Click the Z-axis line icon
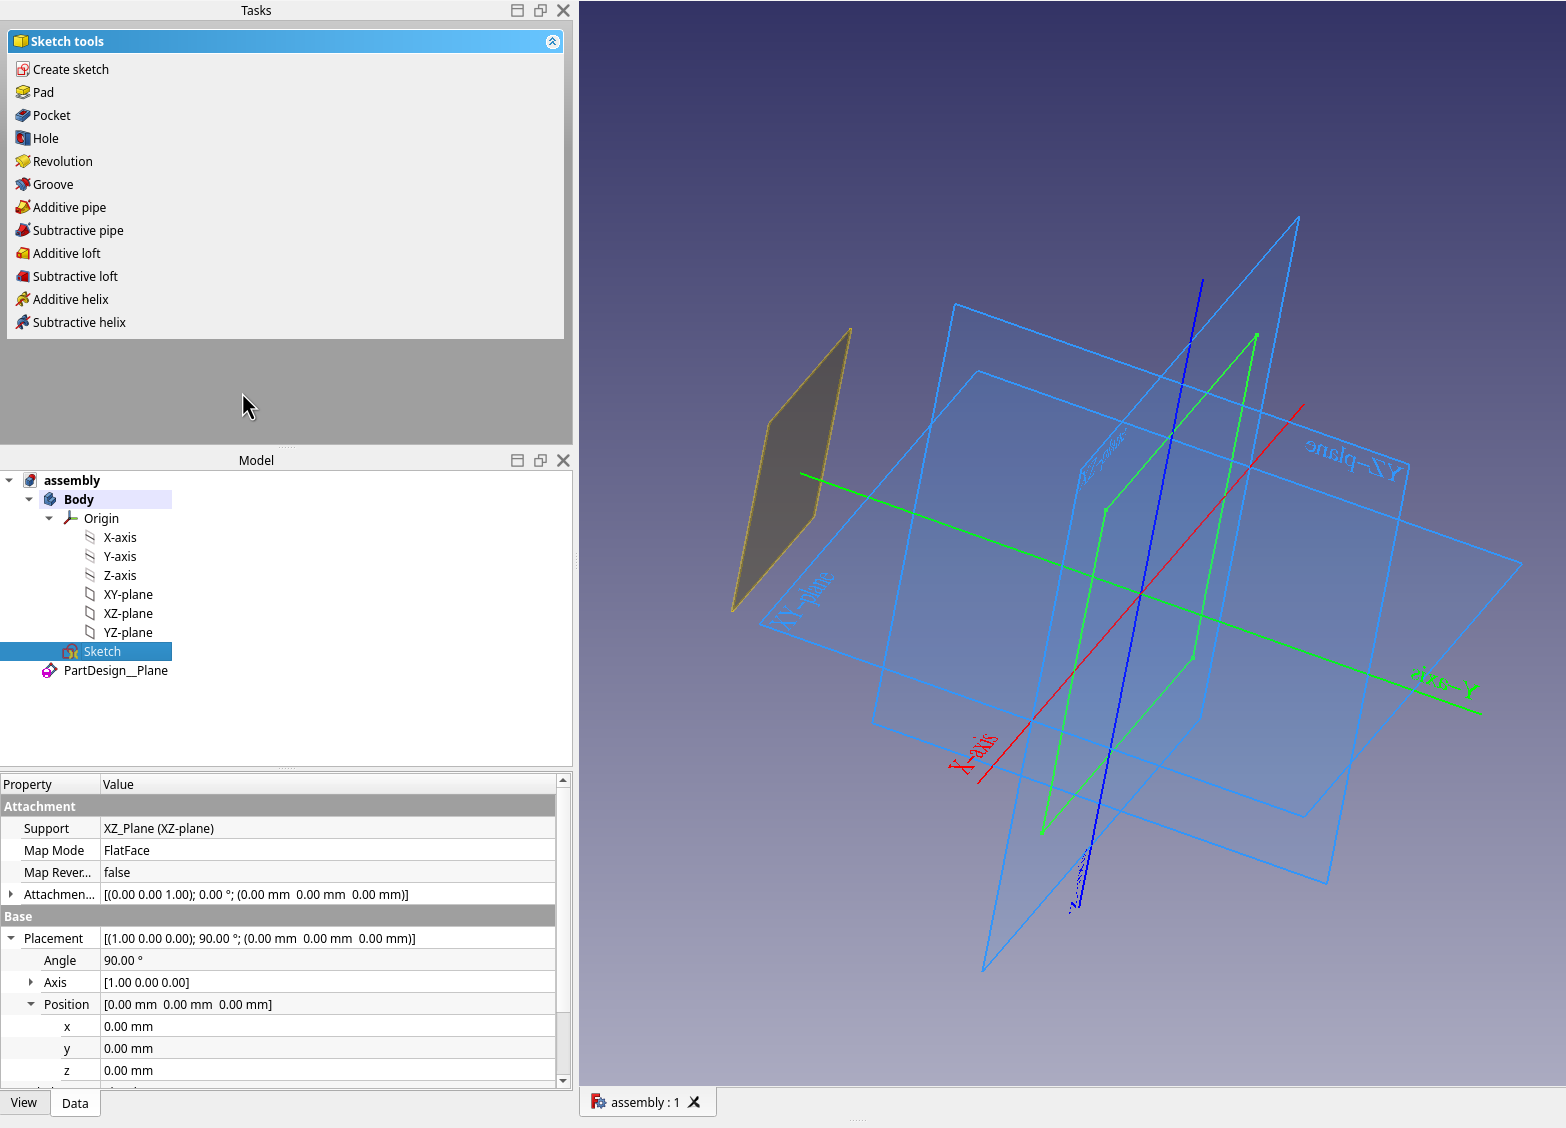The width and height of the screenshot is (1566, 1128). [90, 575]
